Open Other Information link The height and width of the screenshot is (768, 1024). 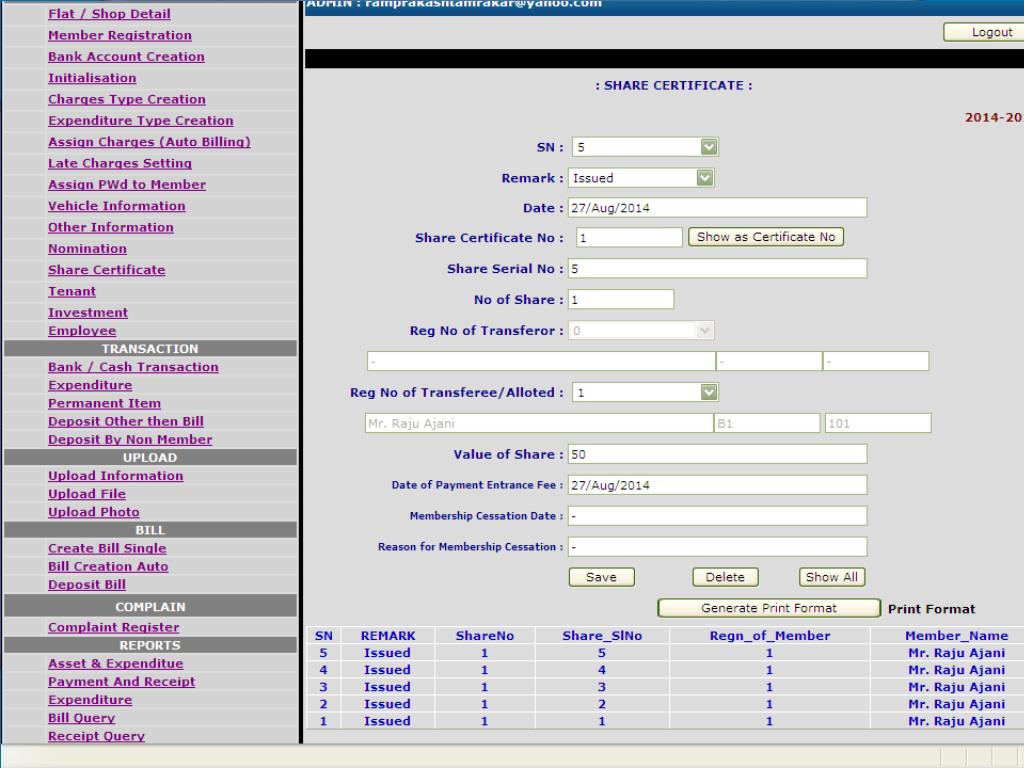[110, 227]
